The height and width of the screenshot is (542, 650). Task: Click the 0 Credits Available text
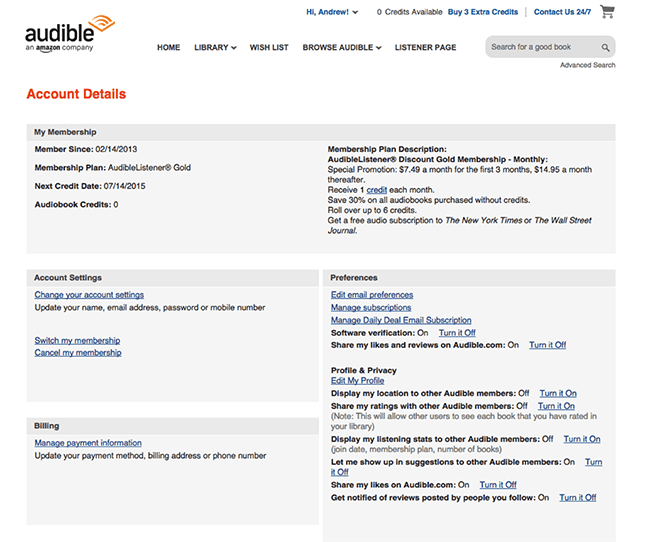pyautogui.click(x=410, y=12)
